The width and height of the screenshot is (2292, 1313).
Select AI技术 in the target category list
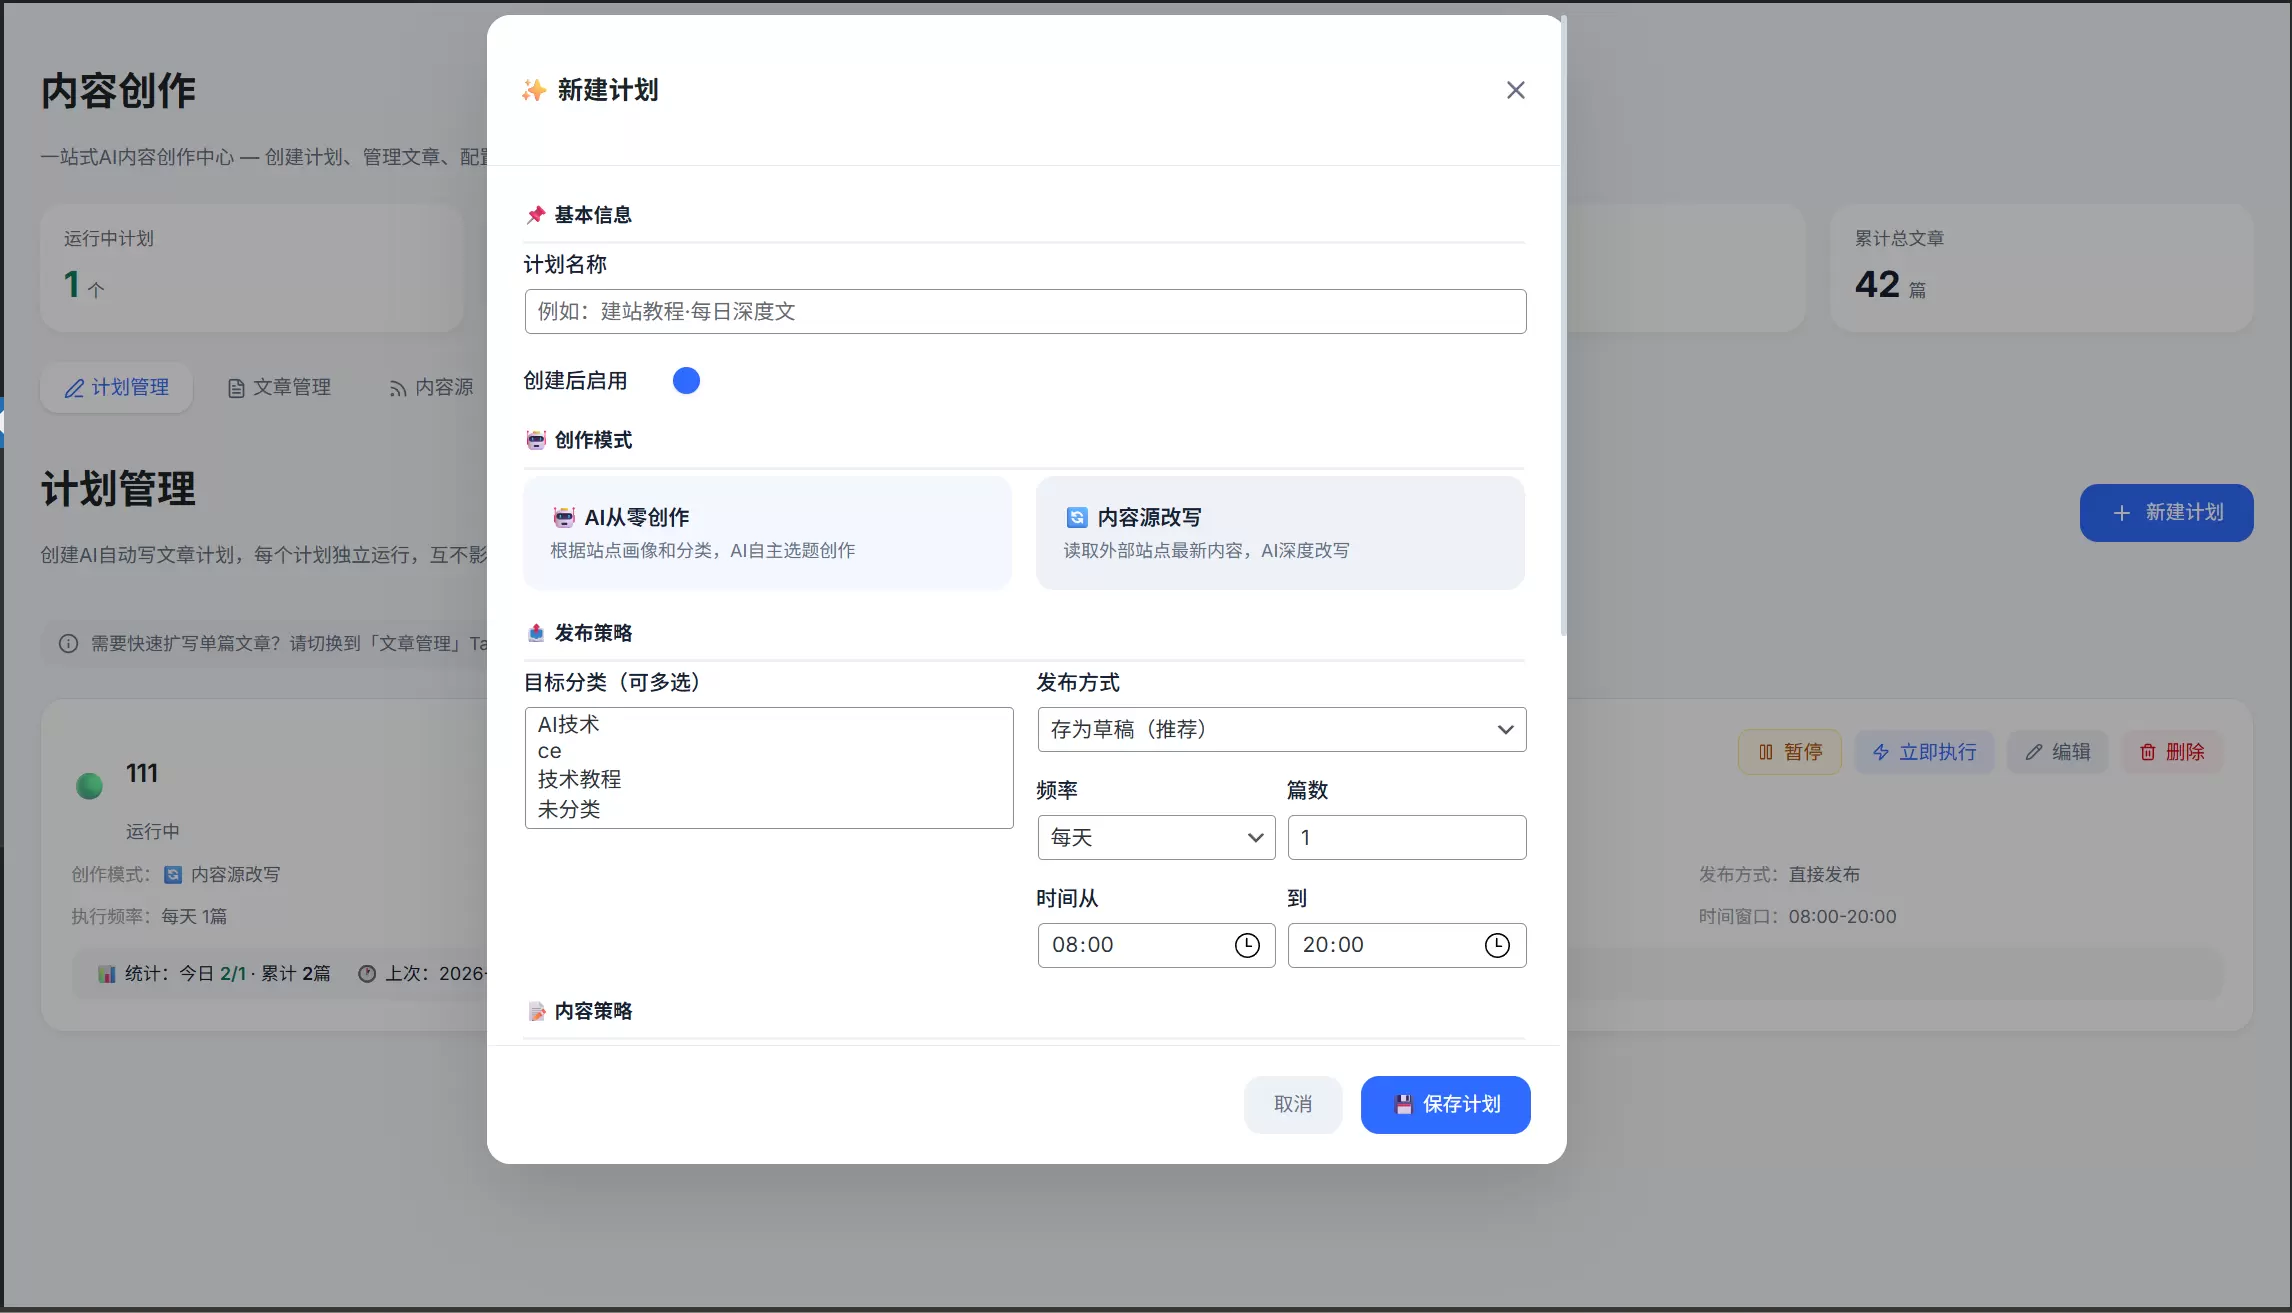[x=768, y=724]
